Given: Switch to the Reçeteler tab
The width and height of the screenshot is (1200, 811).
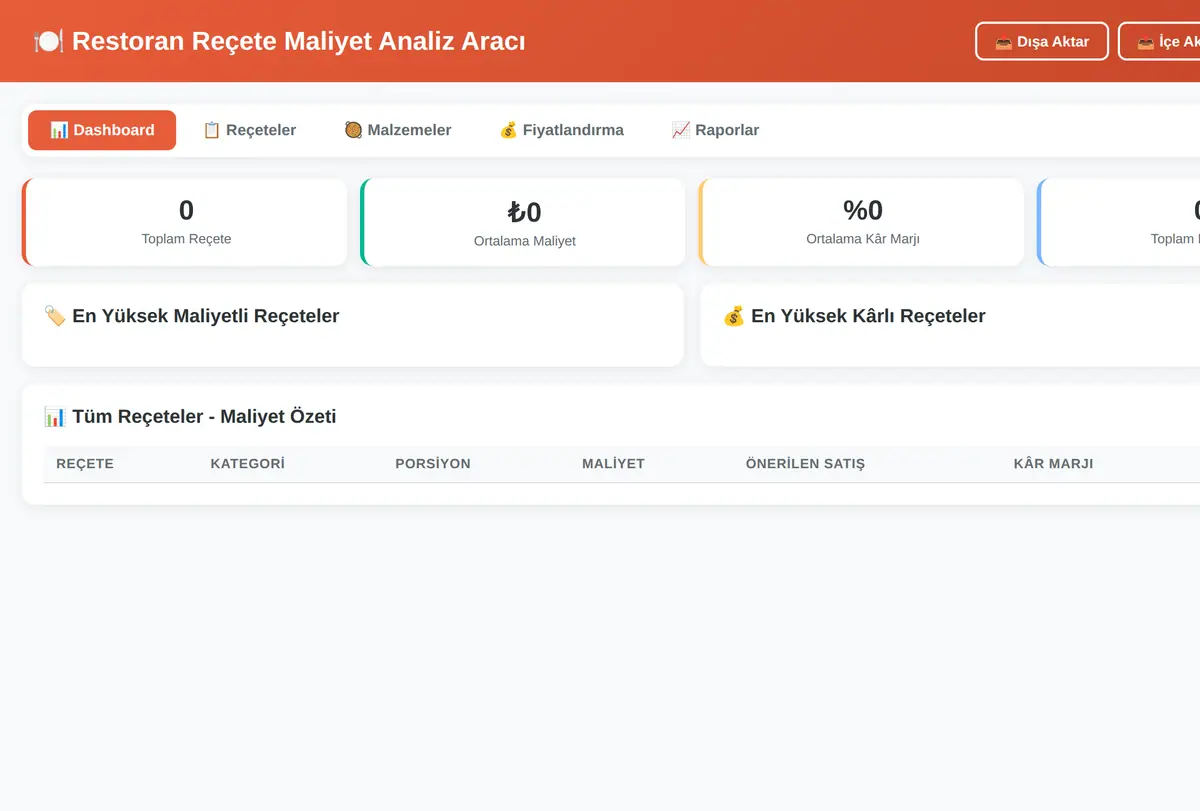Looking at the screenshot, I should 249,130.
